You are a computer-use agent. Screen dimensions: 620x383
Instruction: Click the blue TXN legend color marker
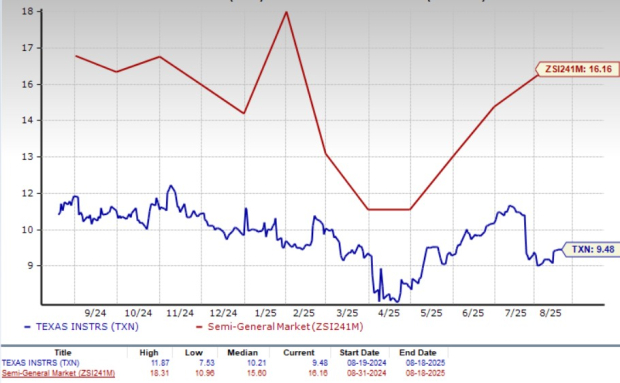pyautogui.click(x=27, y=327)
